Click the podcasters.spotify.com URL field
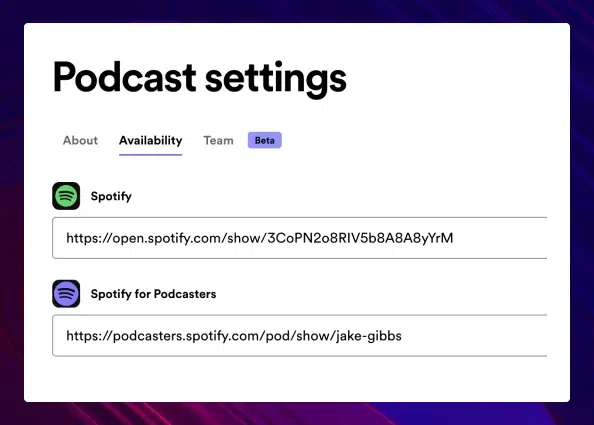The width and height of the screenshot is (594, 425). tap(300, 336)
